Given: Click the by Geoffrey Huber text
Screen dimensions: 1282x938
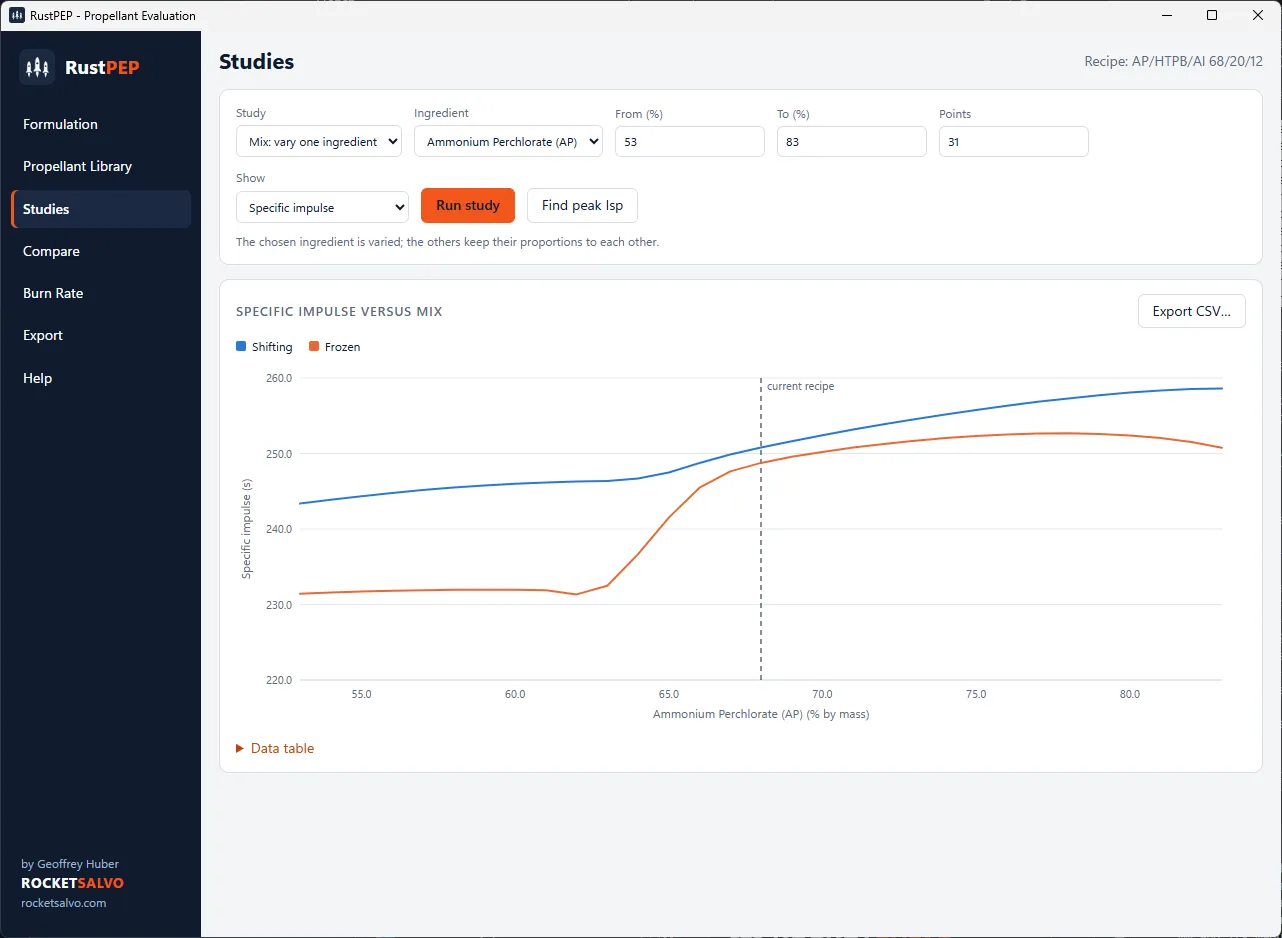Looking at the screenshot, I should click(x=70, y=864).
